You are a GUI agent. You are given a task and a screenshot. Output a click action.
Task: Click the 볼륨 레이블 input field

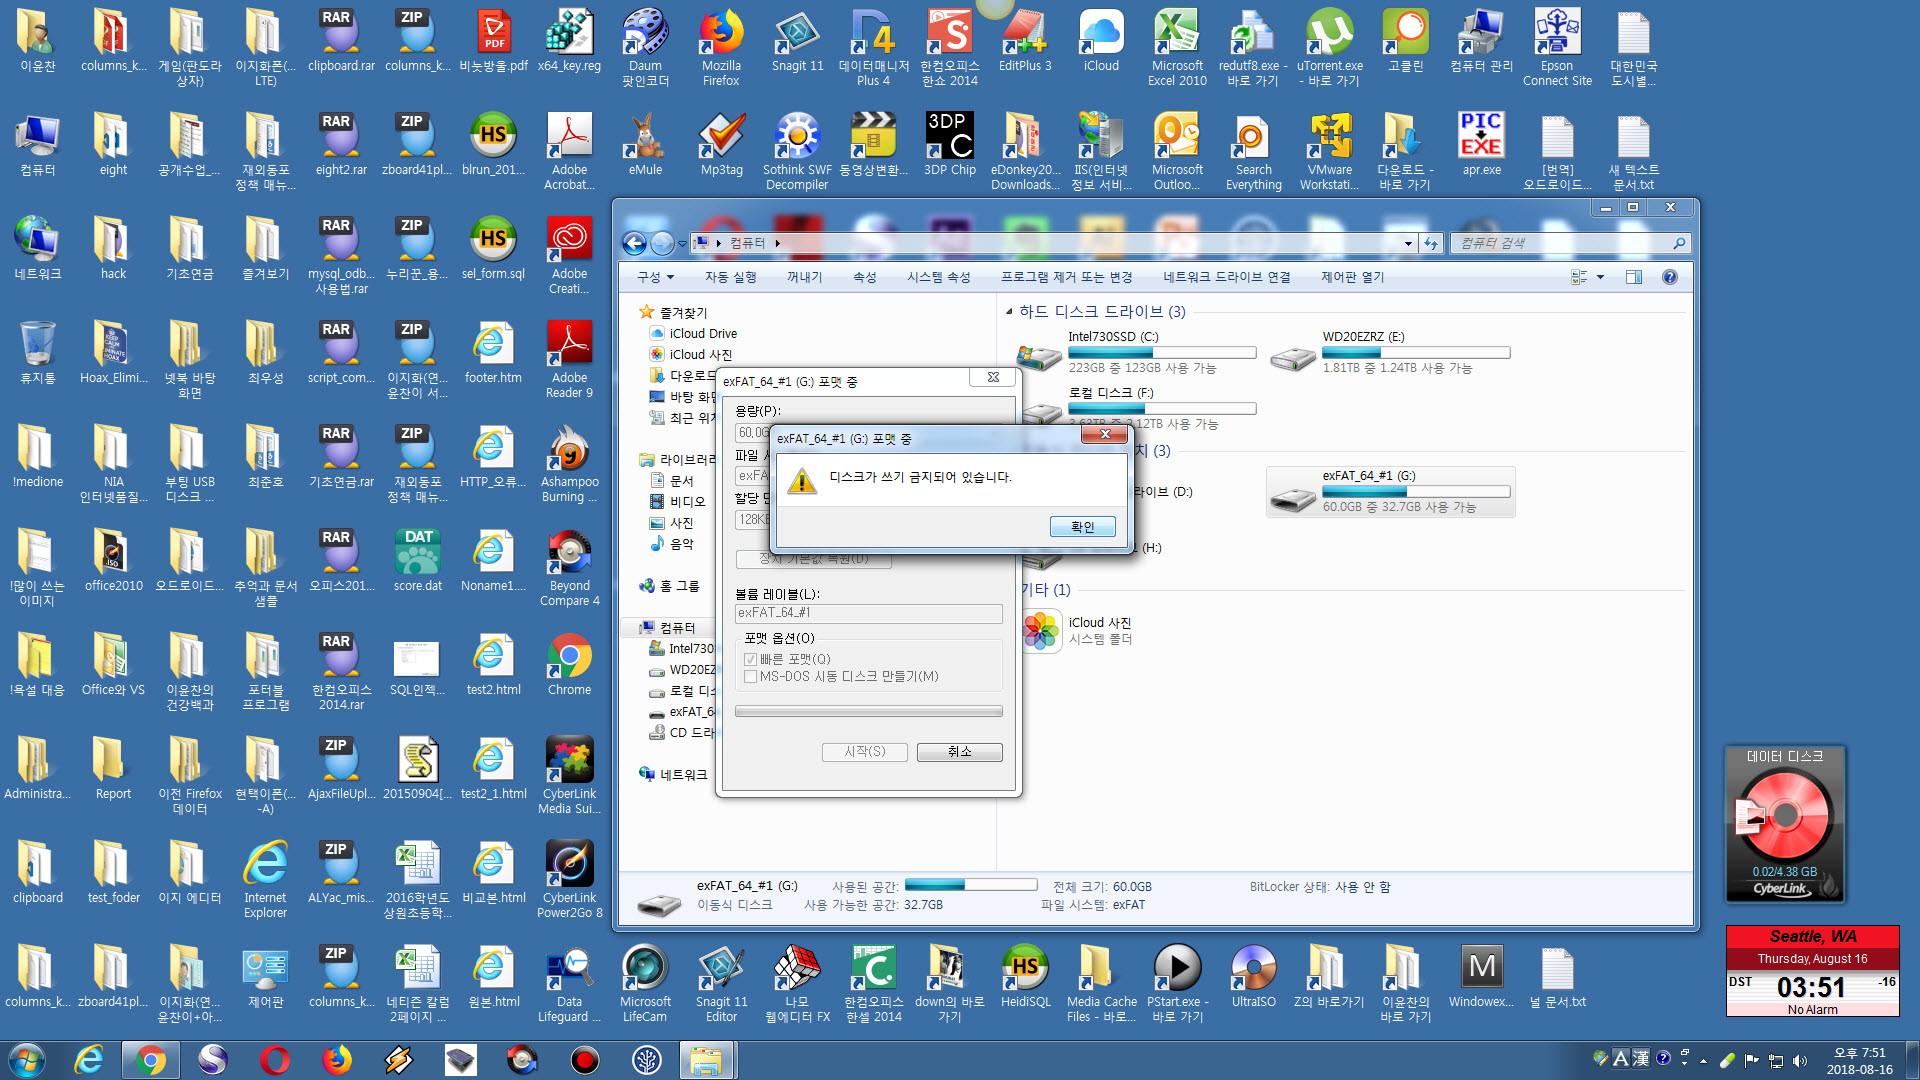[868, 613]
